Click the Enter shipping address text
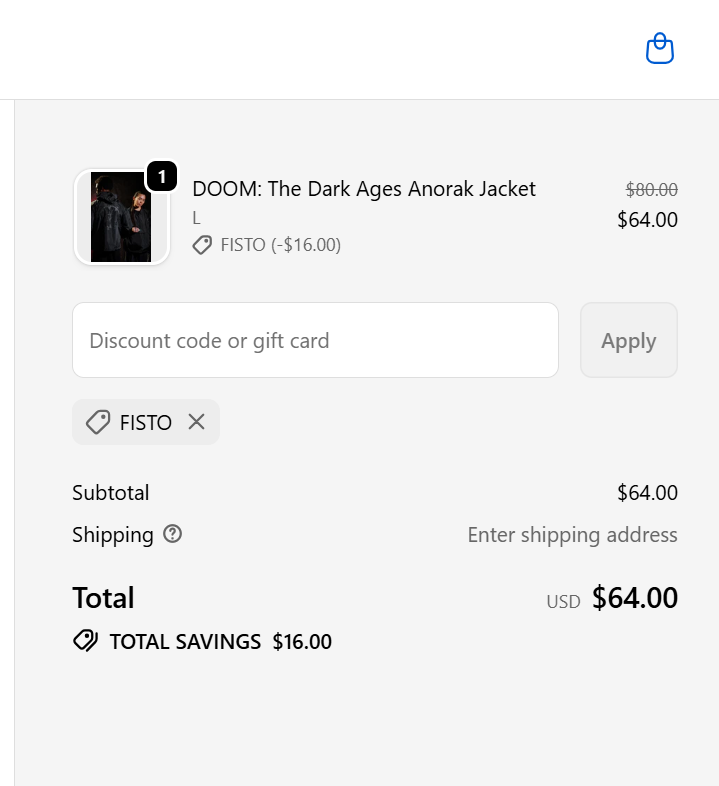The image size is (719, 786). pos(572,535)
